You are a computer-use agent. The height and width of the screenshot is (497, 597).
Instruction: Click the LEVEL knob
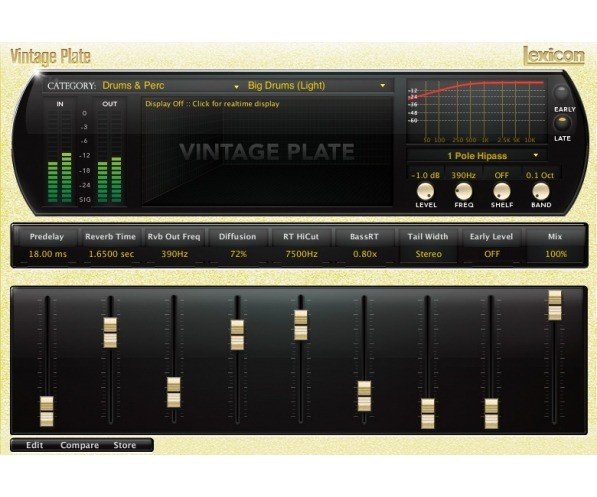click(425, 191)
